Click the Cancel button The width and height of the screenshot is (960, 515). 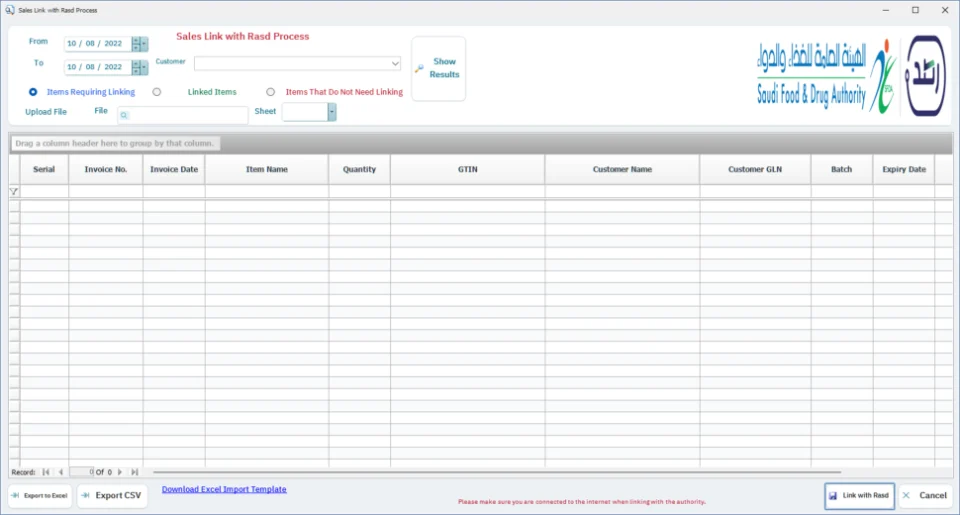[x=926, y=495]
